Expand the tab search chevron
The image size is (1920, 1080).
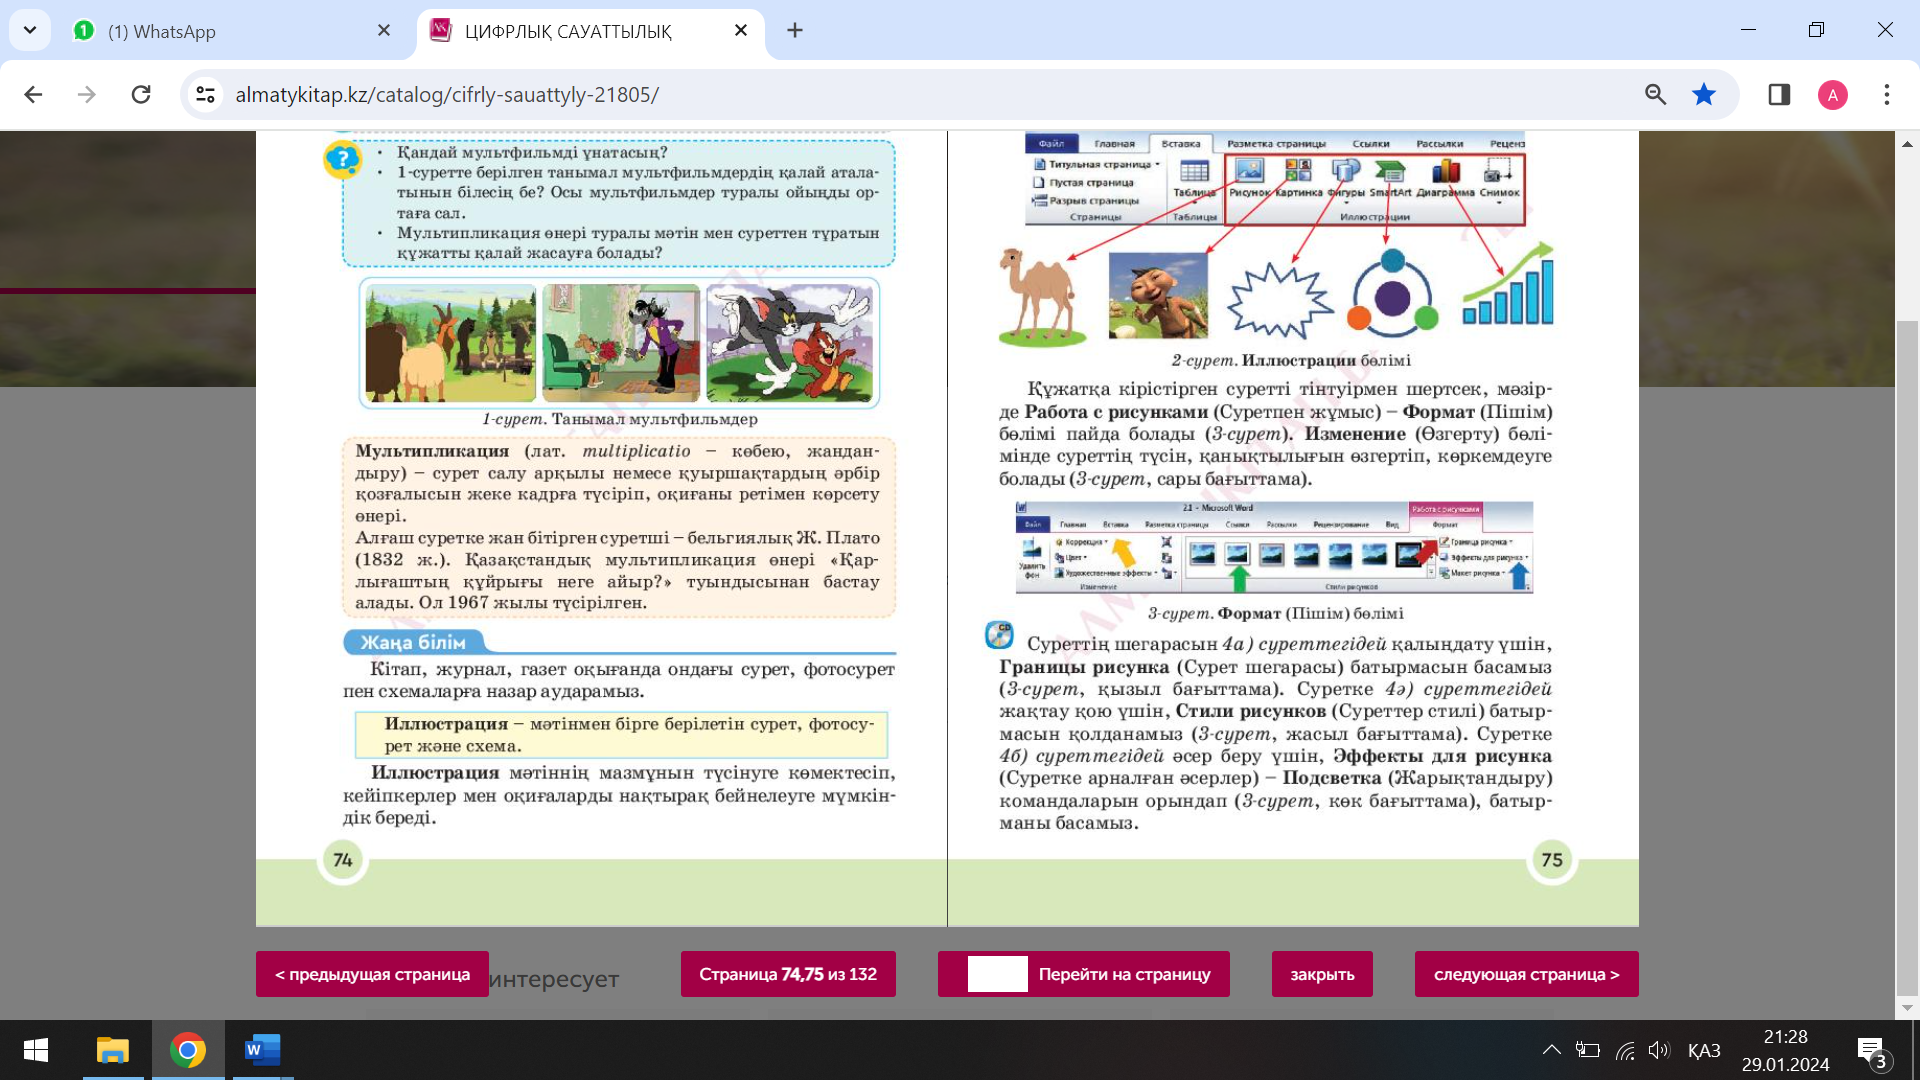click(30, 30)
